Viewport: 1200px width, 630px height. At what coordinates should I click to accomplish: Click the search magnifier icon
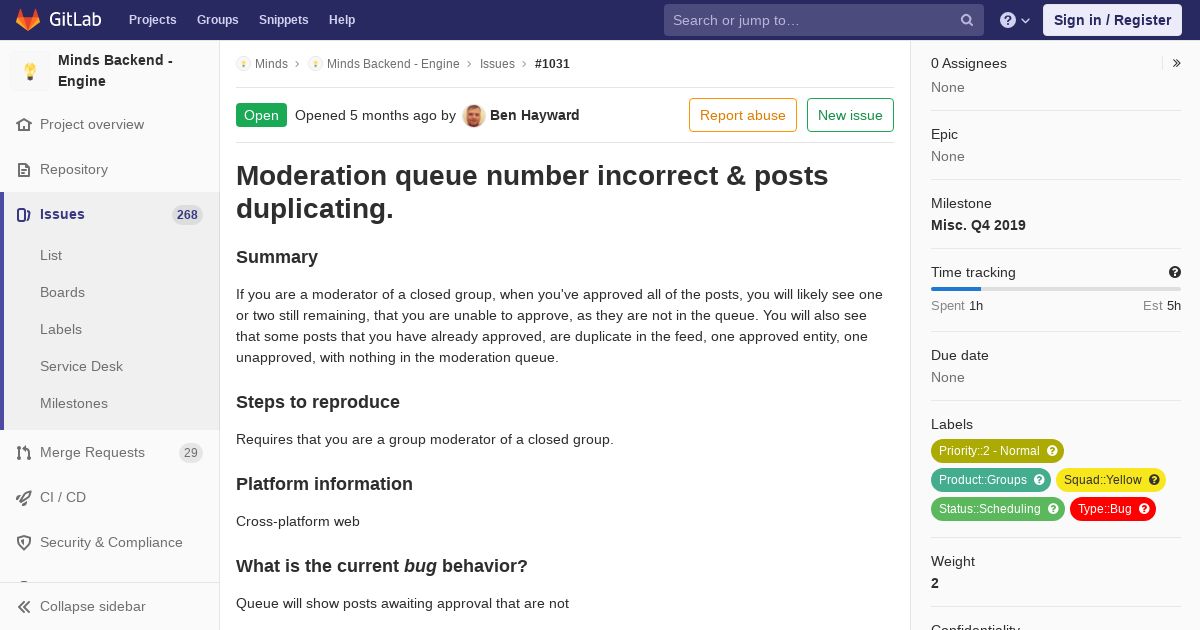point(967,20)
